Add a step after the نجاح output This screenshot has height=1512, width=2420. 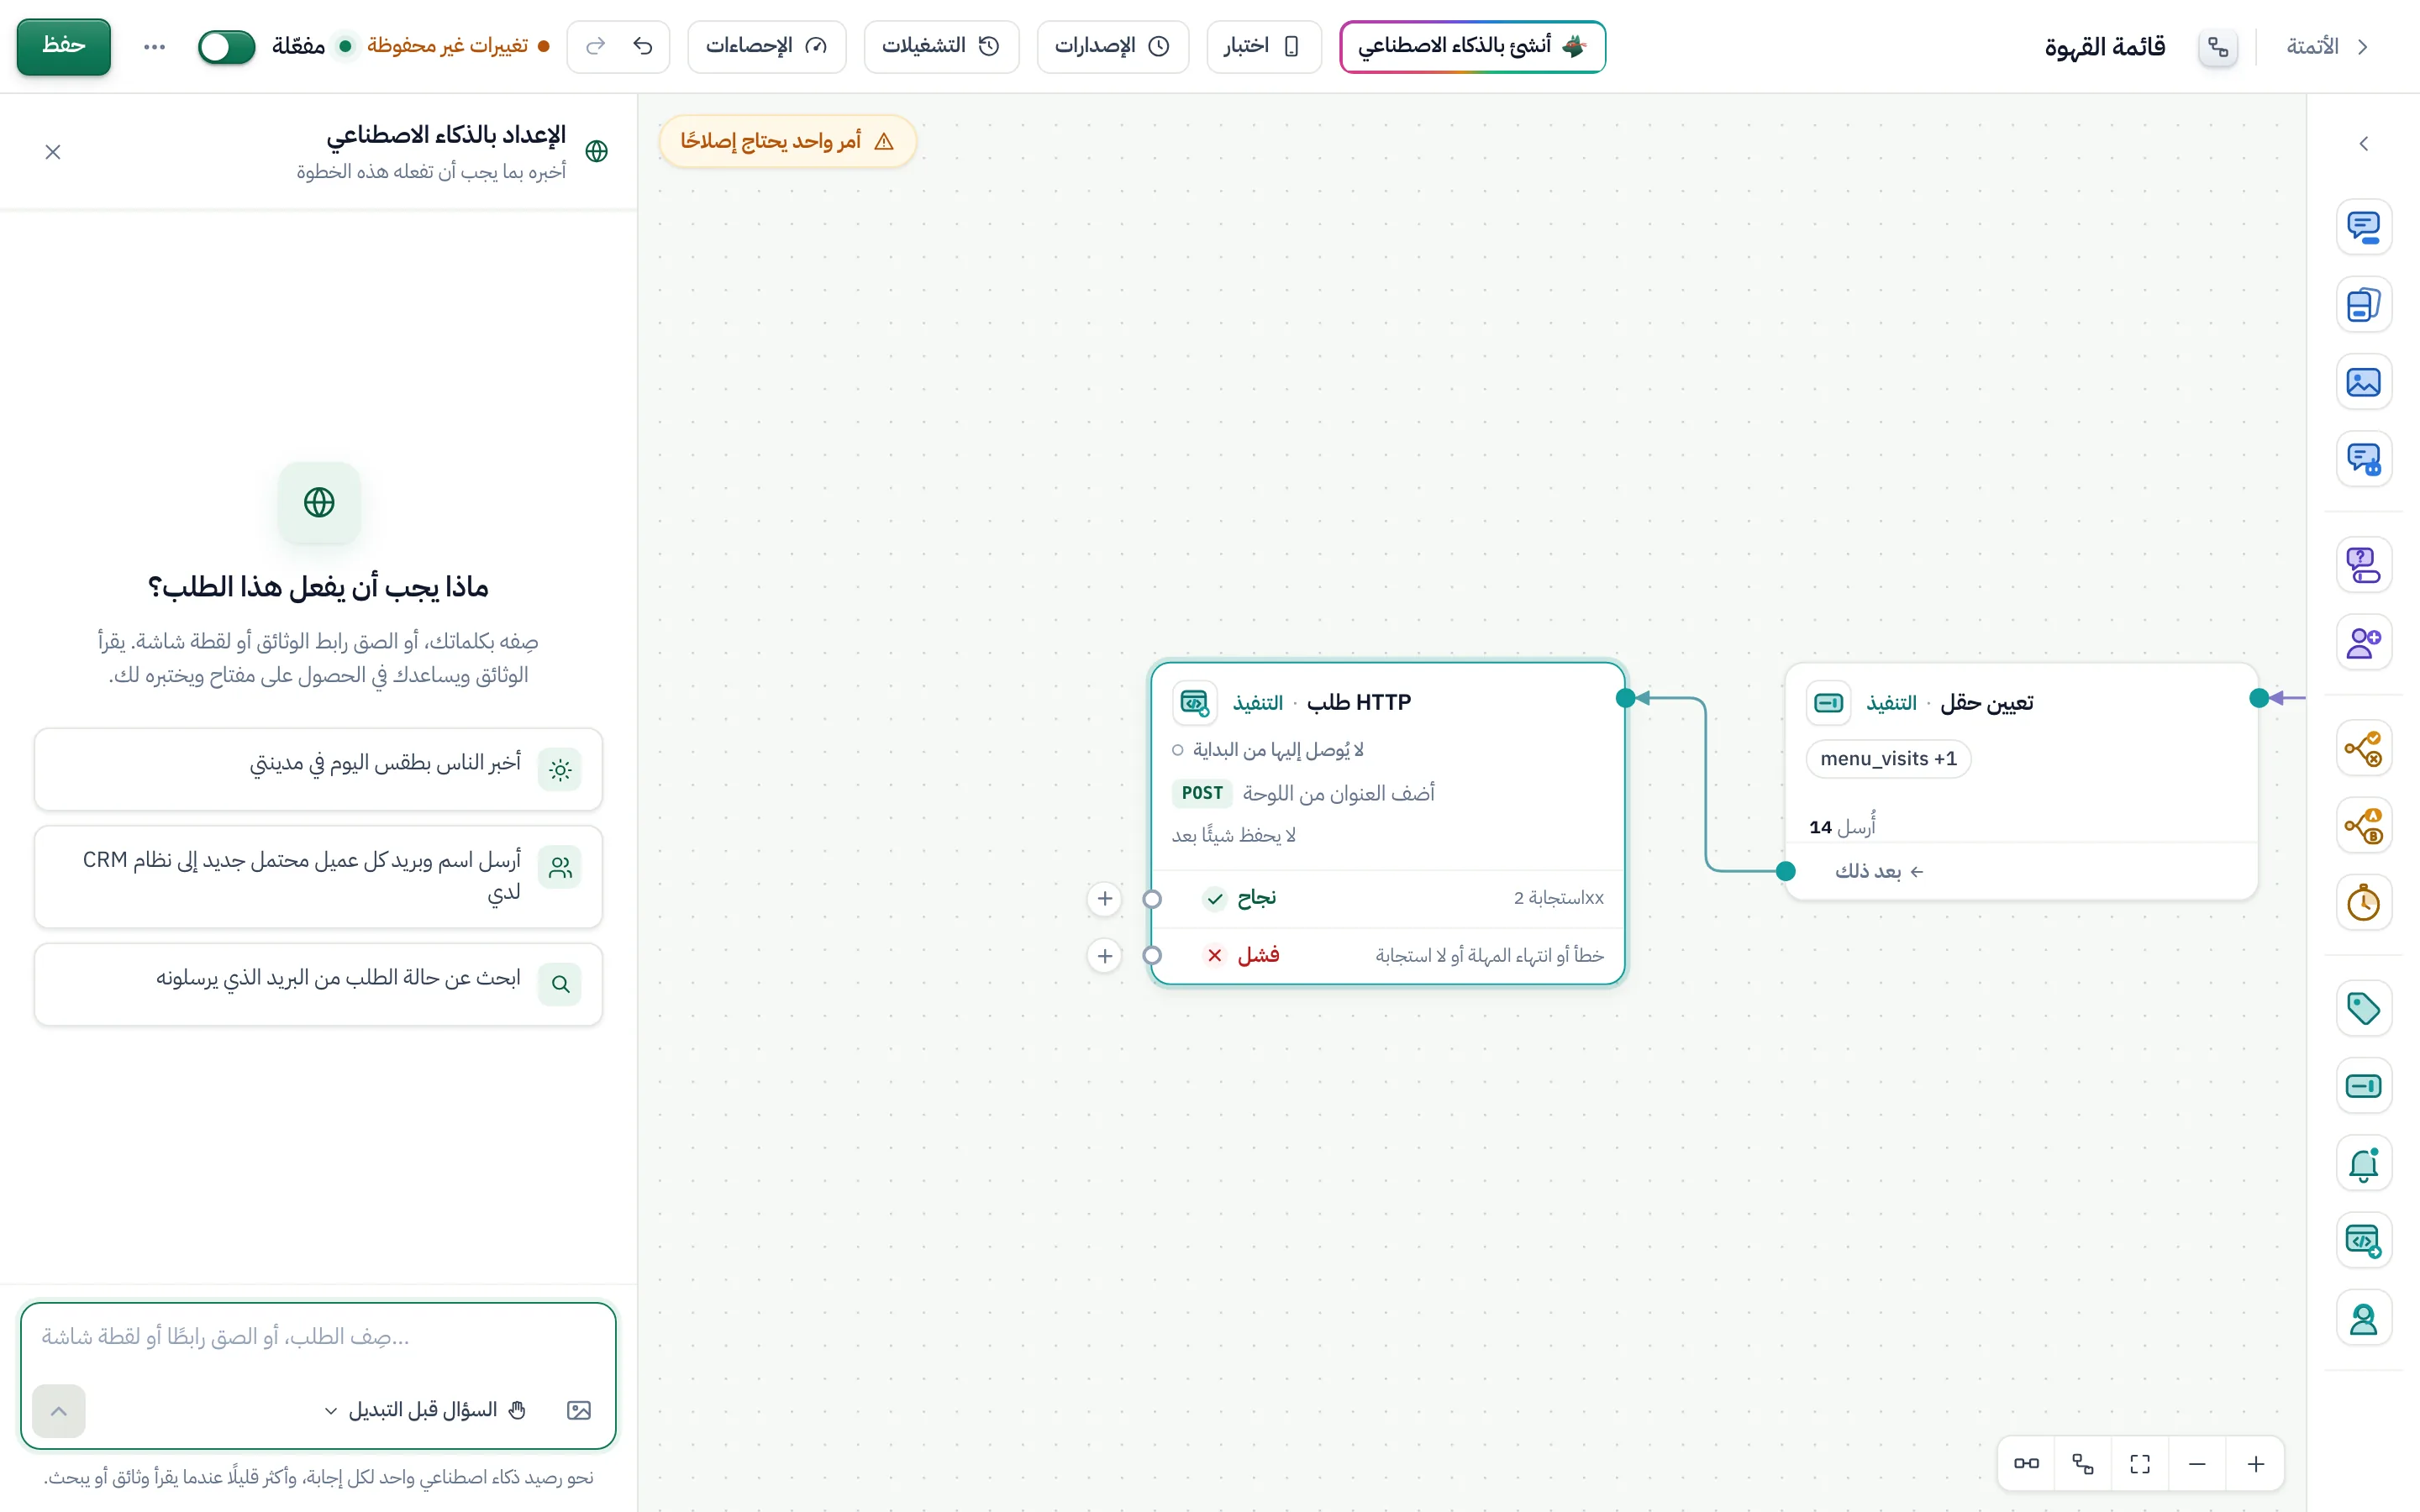(x=1104, y=899)
